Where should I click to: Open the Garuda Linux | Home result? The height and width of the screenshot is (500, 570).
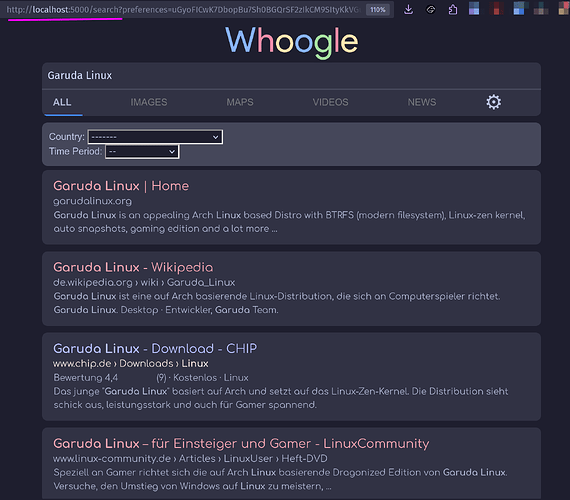tap(121, 186)
